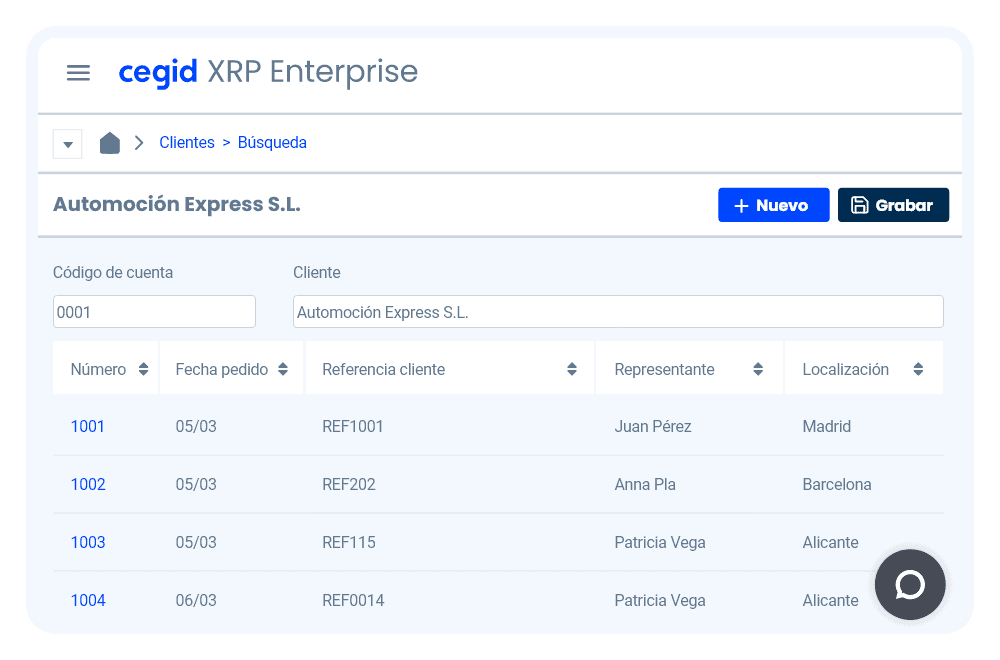Screen dimensions: 1000x660
Task: Open order number 1004
Action: point(88,601)
